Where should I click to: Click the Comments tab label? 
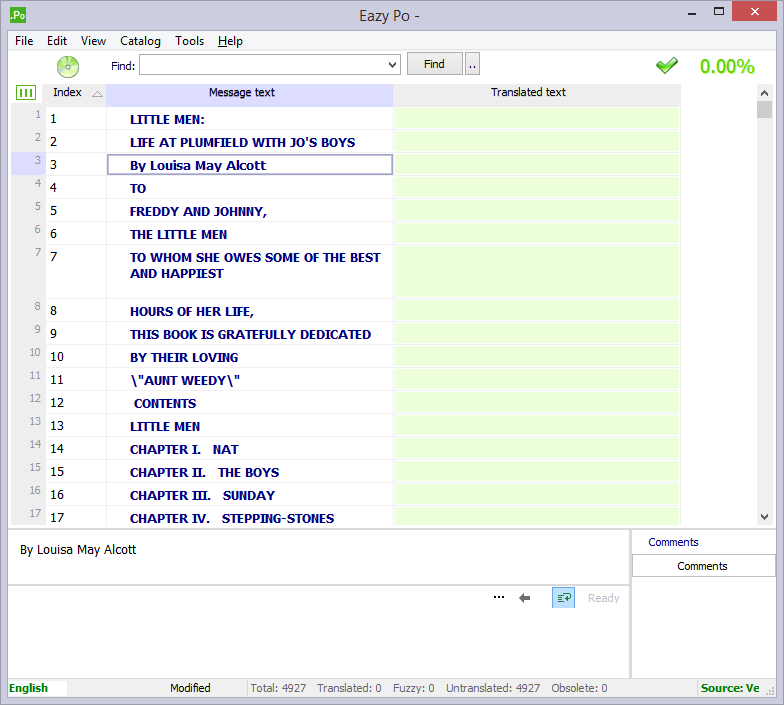[673, 542]
